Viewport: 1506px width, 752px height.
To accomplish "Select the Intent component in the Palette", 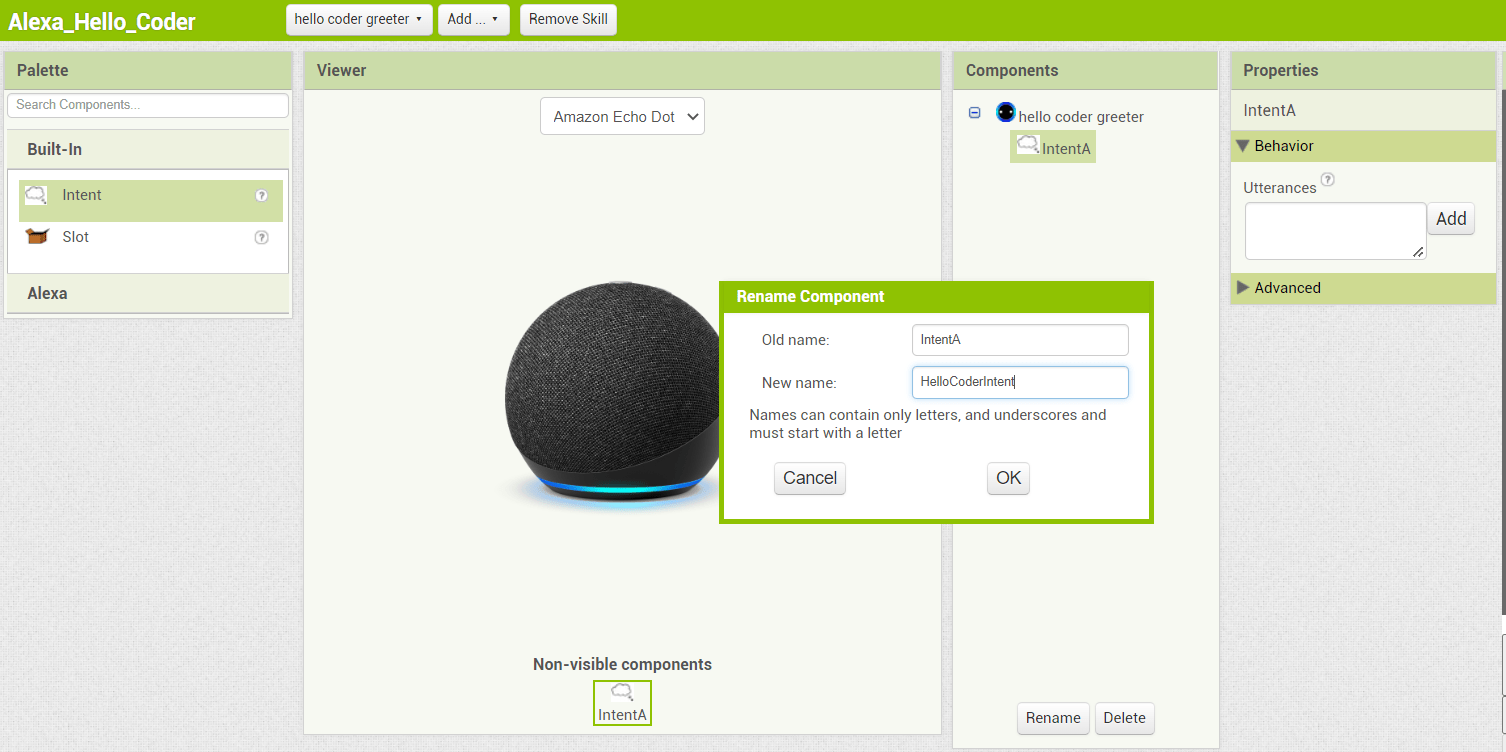I will tap(82, 195).
